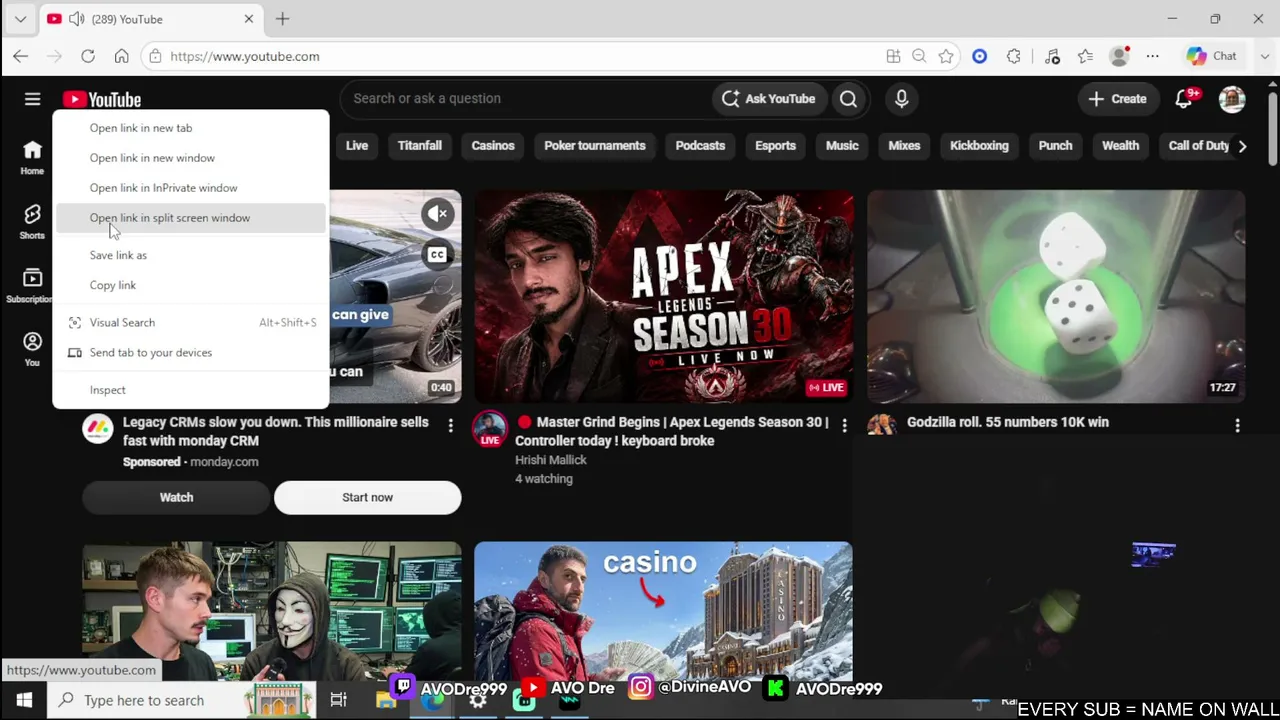Click the browser address bar URL

tap(245, 56)
